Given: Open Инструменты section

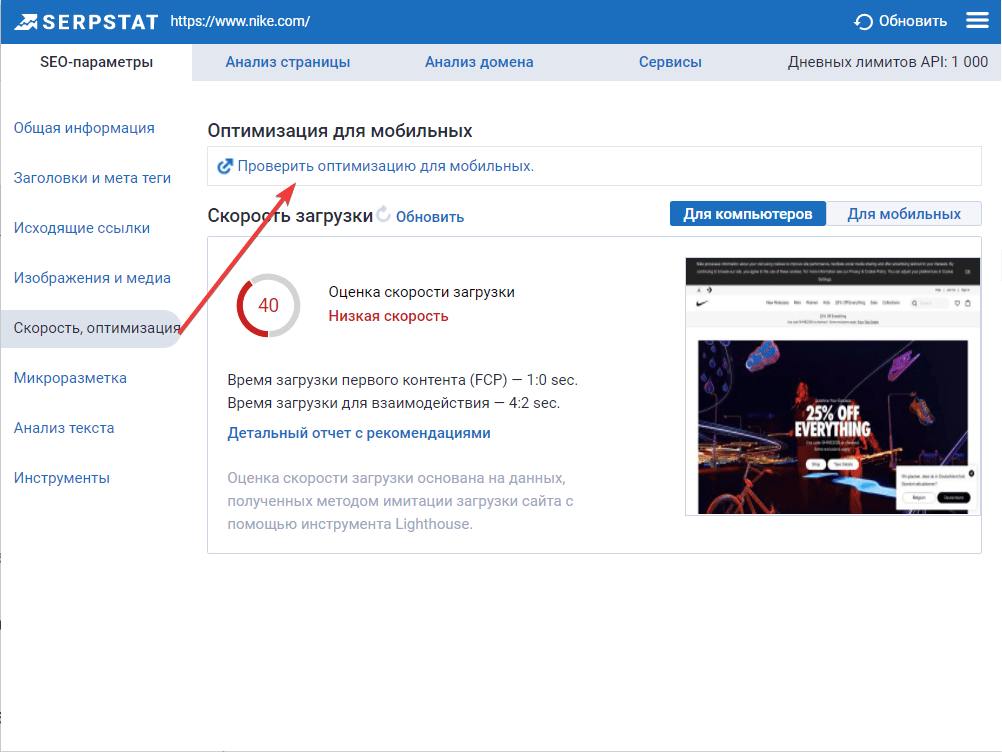Looking at the screenshot, I should coord(61,478).
